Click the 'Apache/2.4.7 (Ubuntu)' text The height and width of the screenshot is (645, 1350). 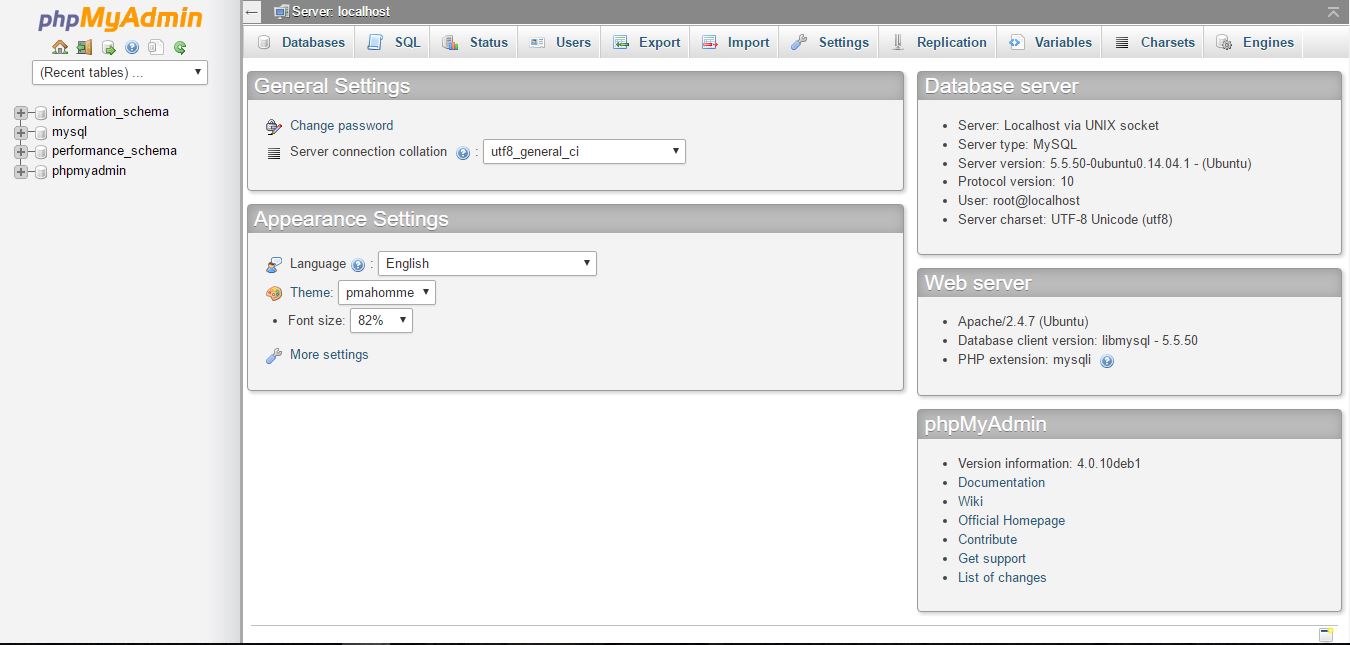point(1023,321)
